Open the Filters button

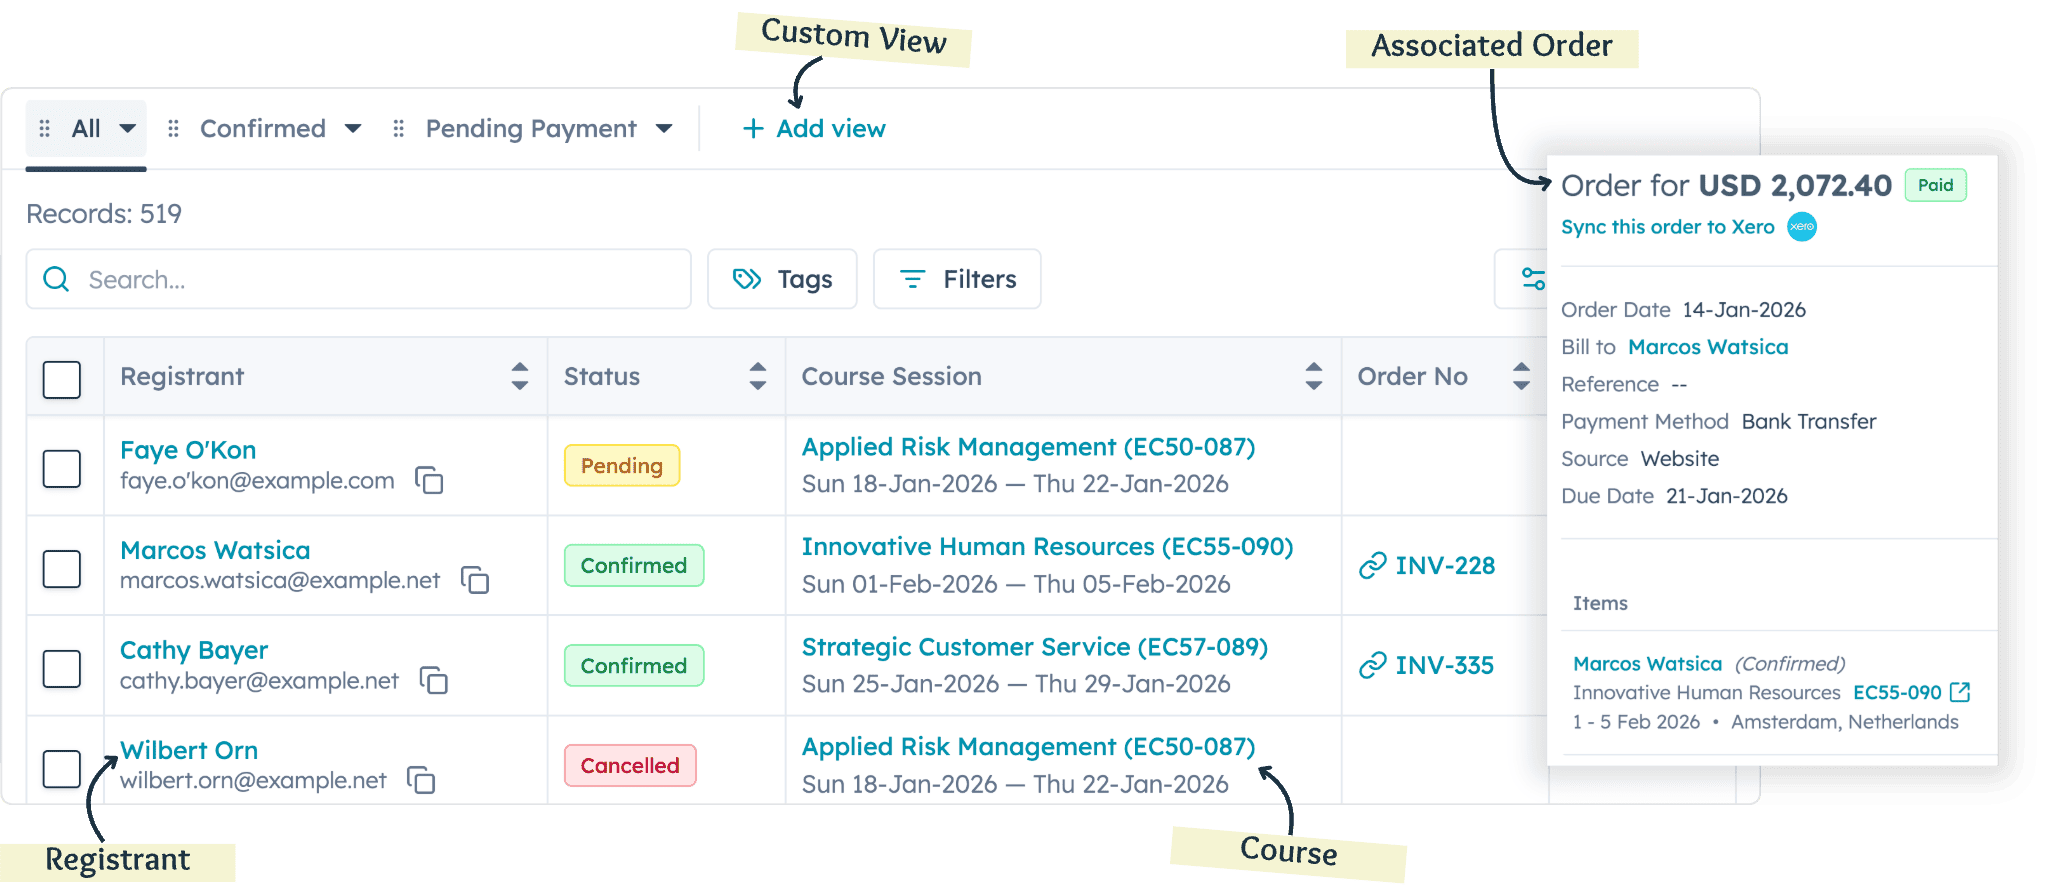pos(957,279)
